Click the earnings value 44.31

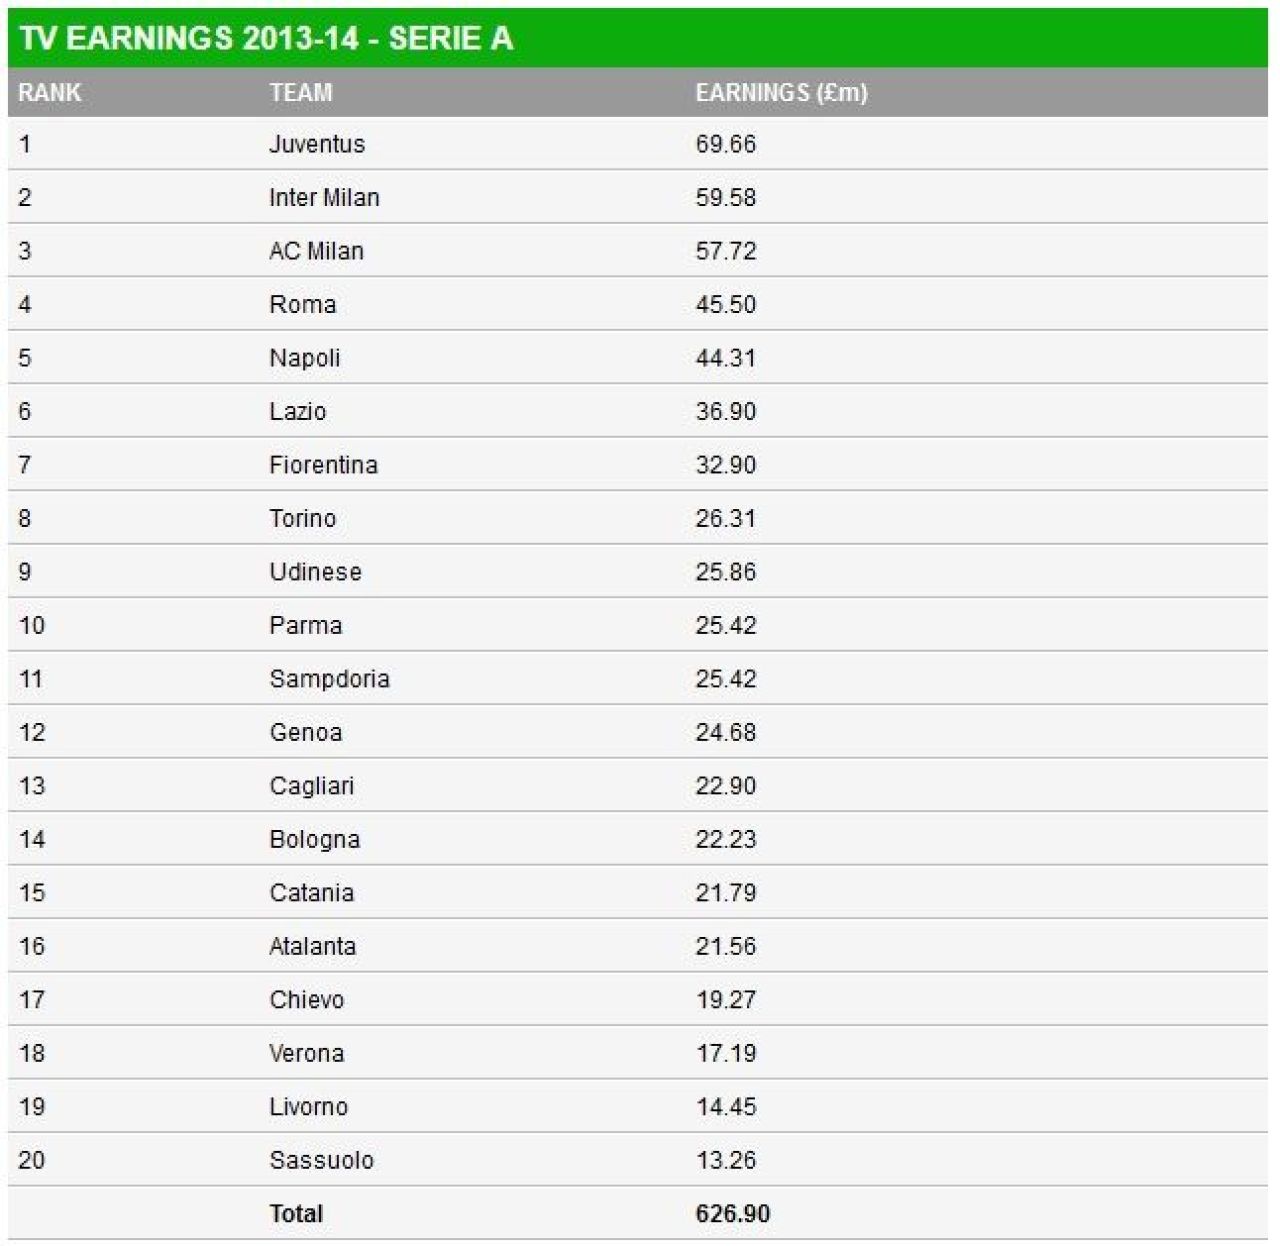[726, 358]
